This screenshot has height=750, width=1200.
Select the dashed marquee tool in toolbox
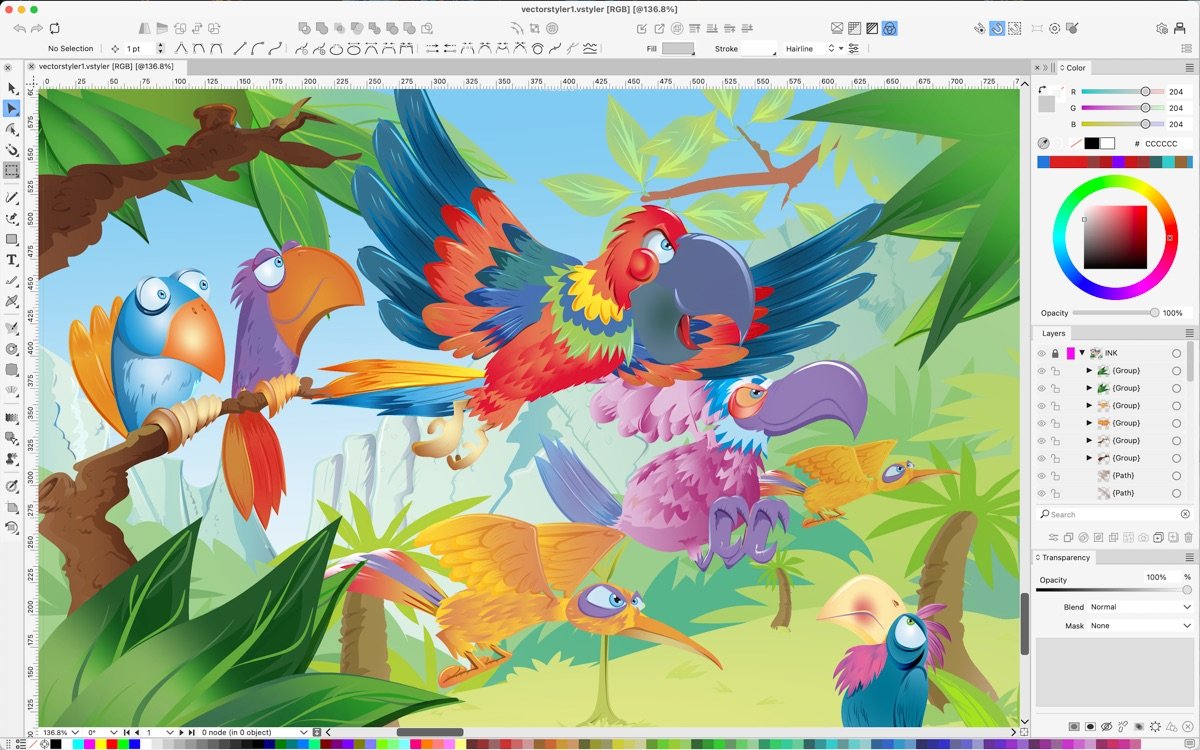12,171
